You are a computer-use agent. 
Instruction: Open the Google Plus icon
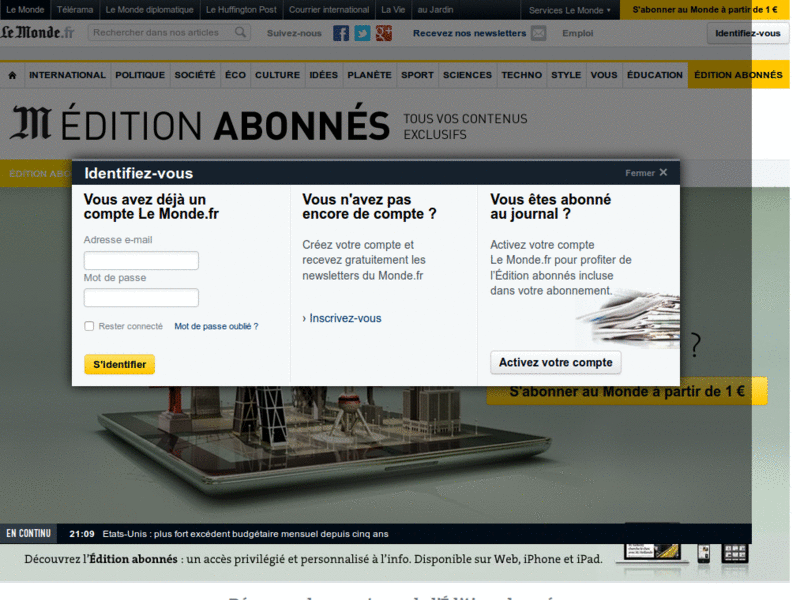click(384, 33)
